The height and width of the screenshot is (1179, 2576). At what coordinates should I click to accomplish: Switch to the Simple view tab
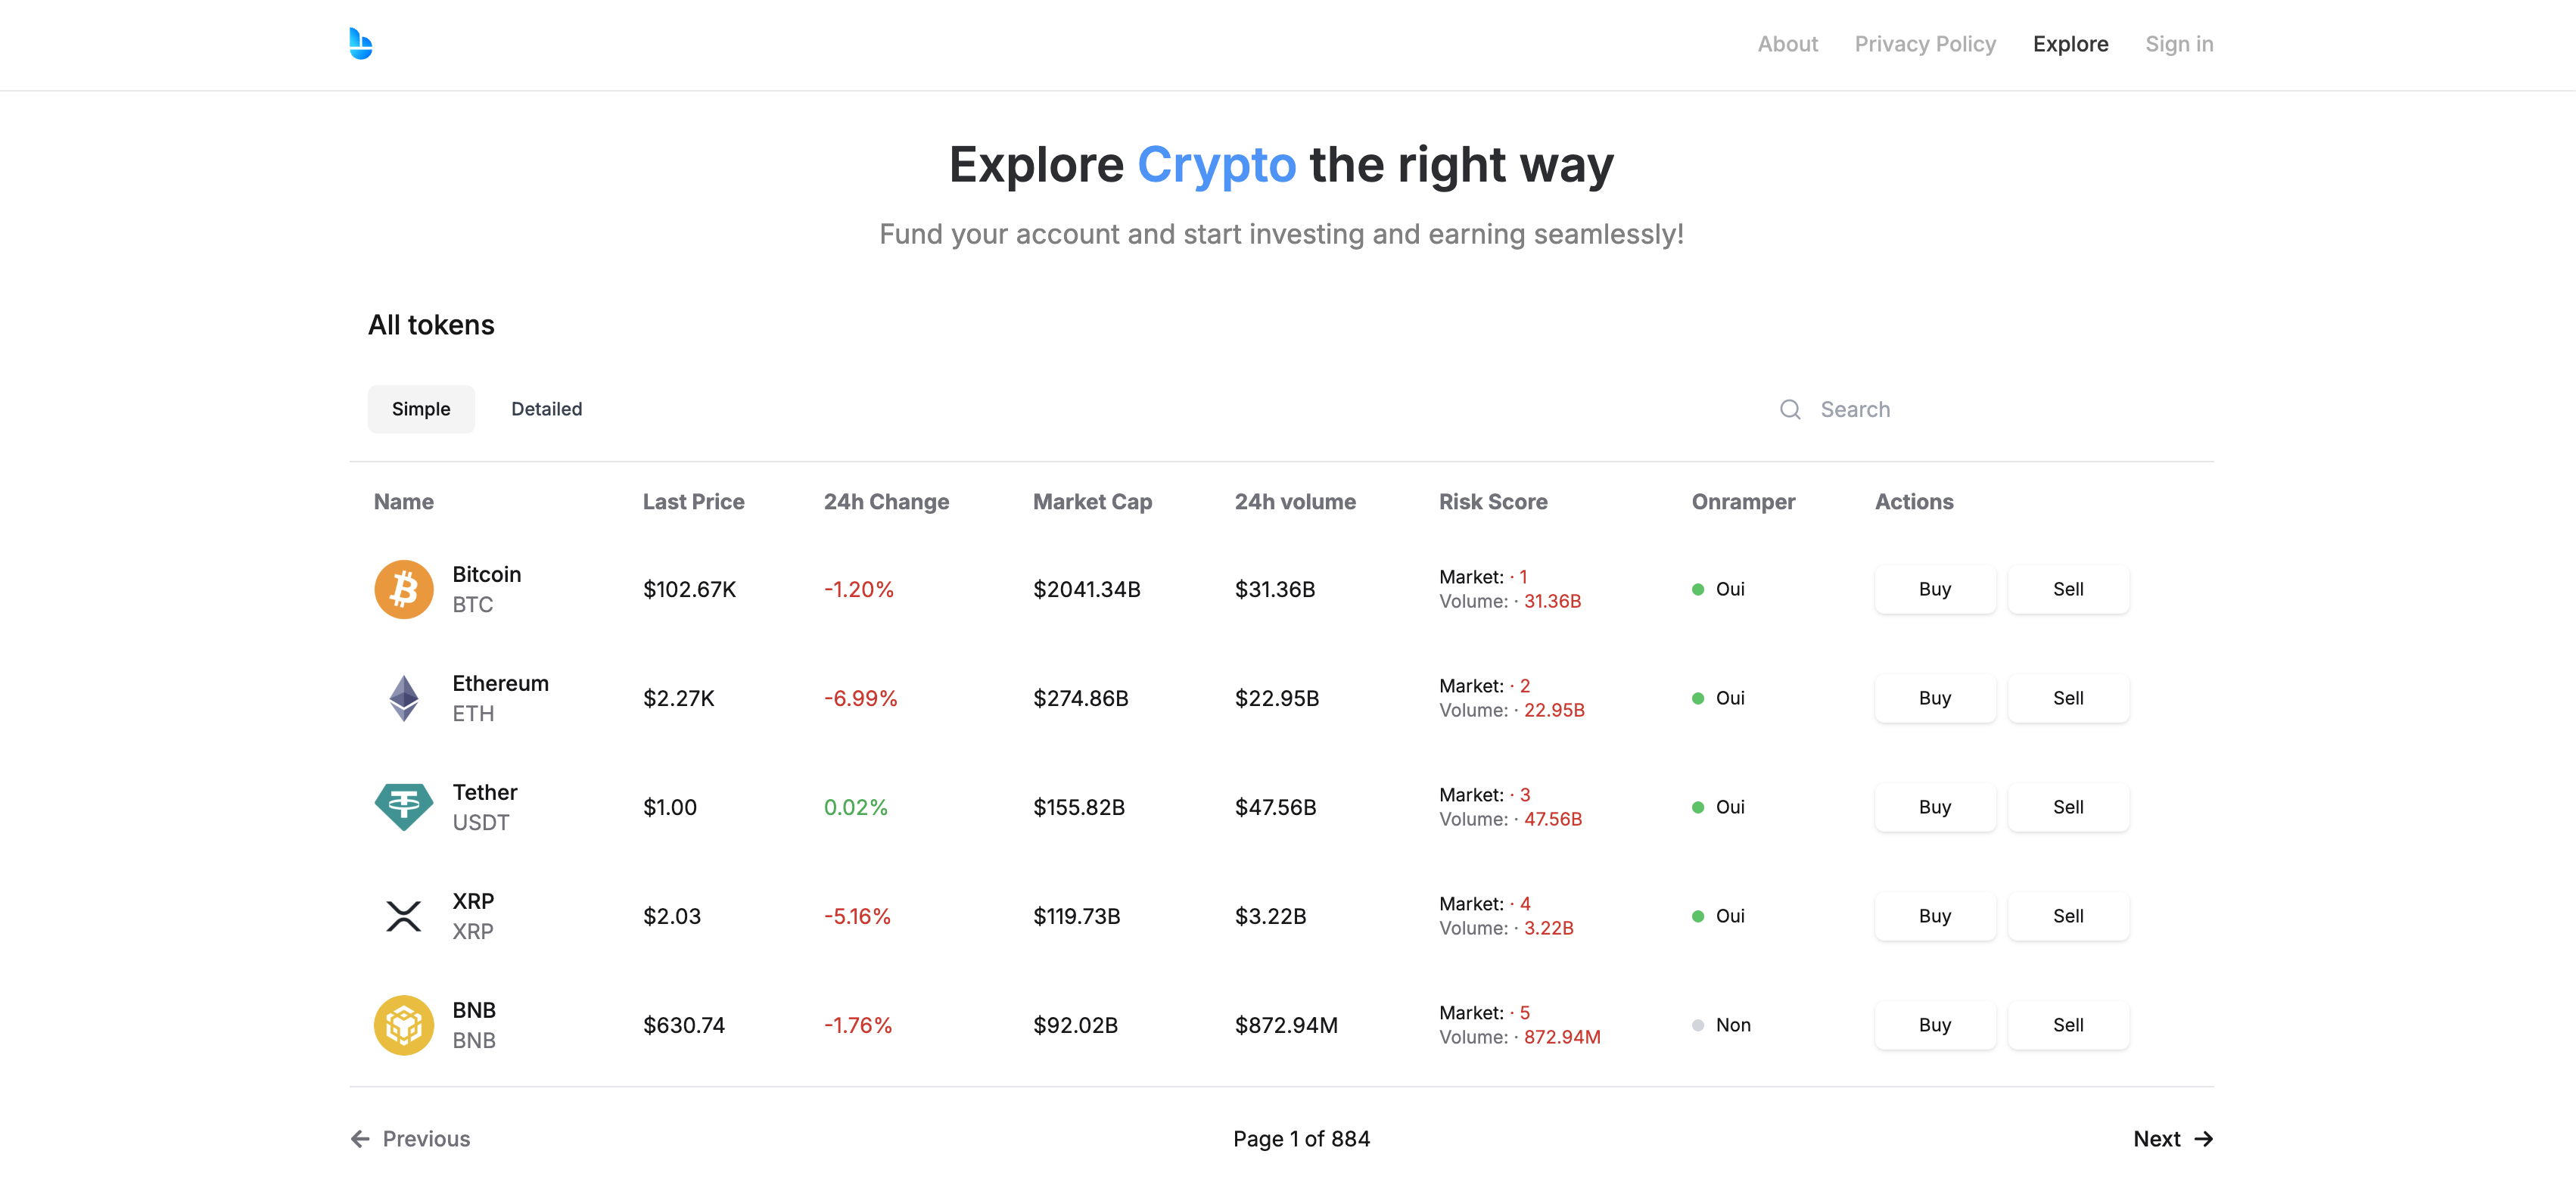tap(421, 409)
